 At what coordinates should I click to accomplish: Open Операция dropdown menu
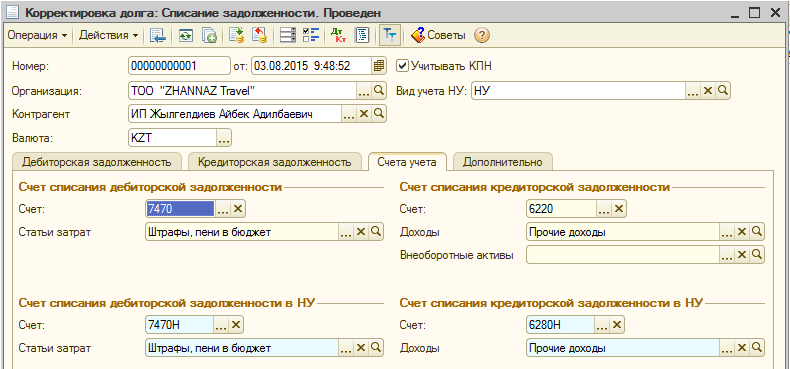click(37, 35)
